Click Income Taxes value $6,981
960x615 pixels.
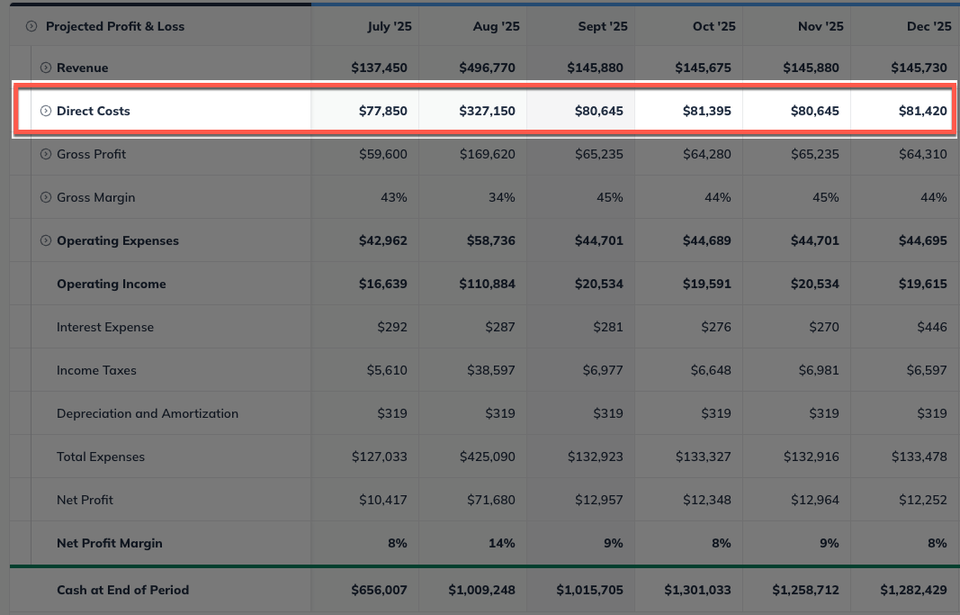coord(819,371)
